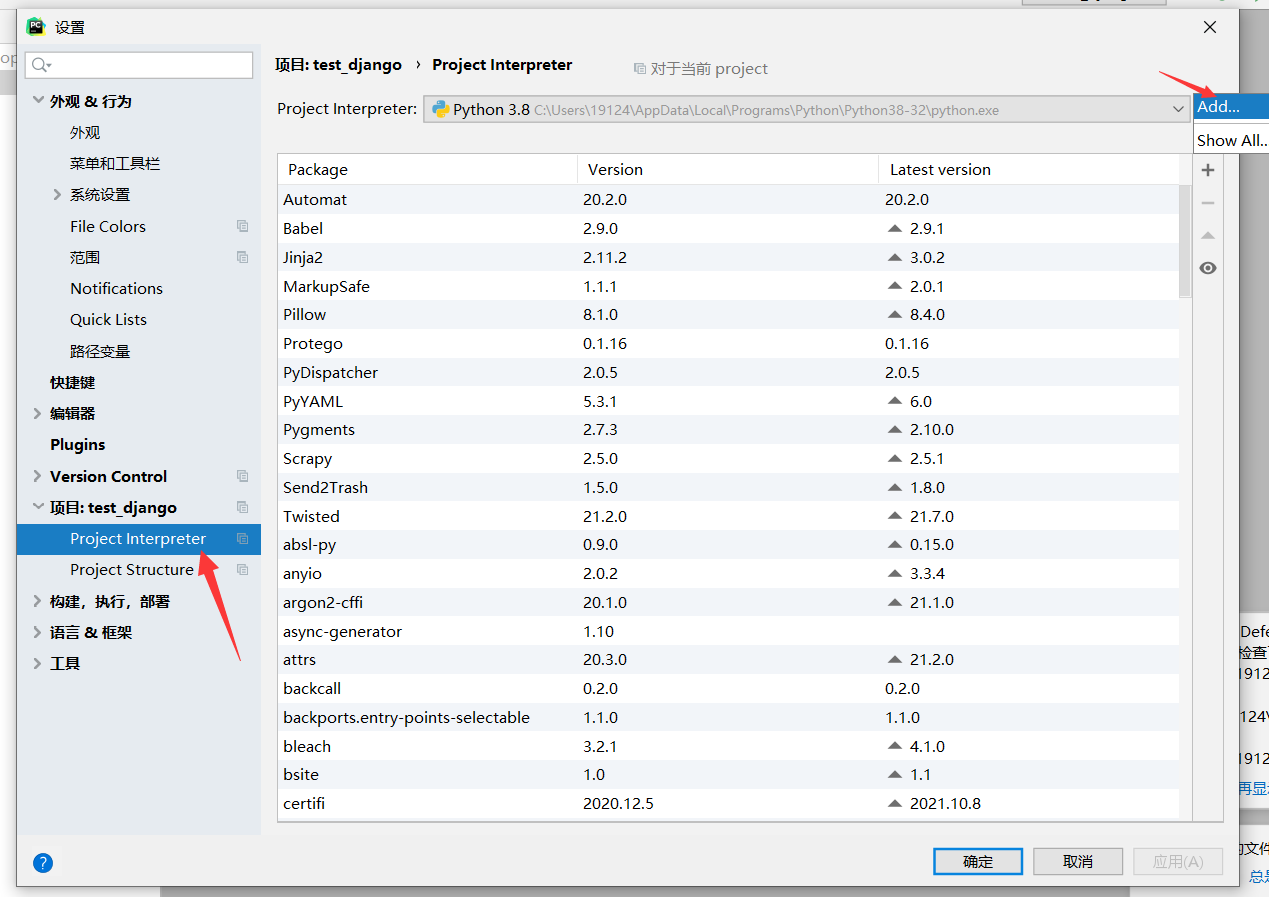Screen dimensions: 1269x897
Task: Click the package list vertical scrollbar
Action: [x=1185, y=242]
